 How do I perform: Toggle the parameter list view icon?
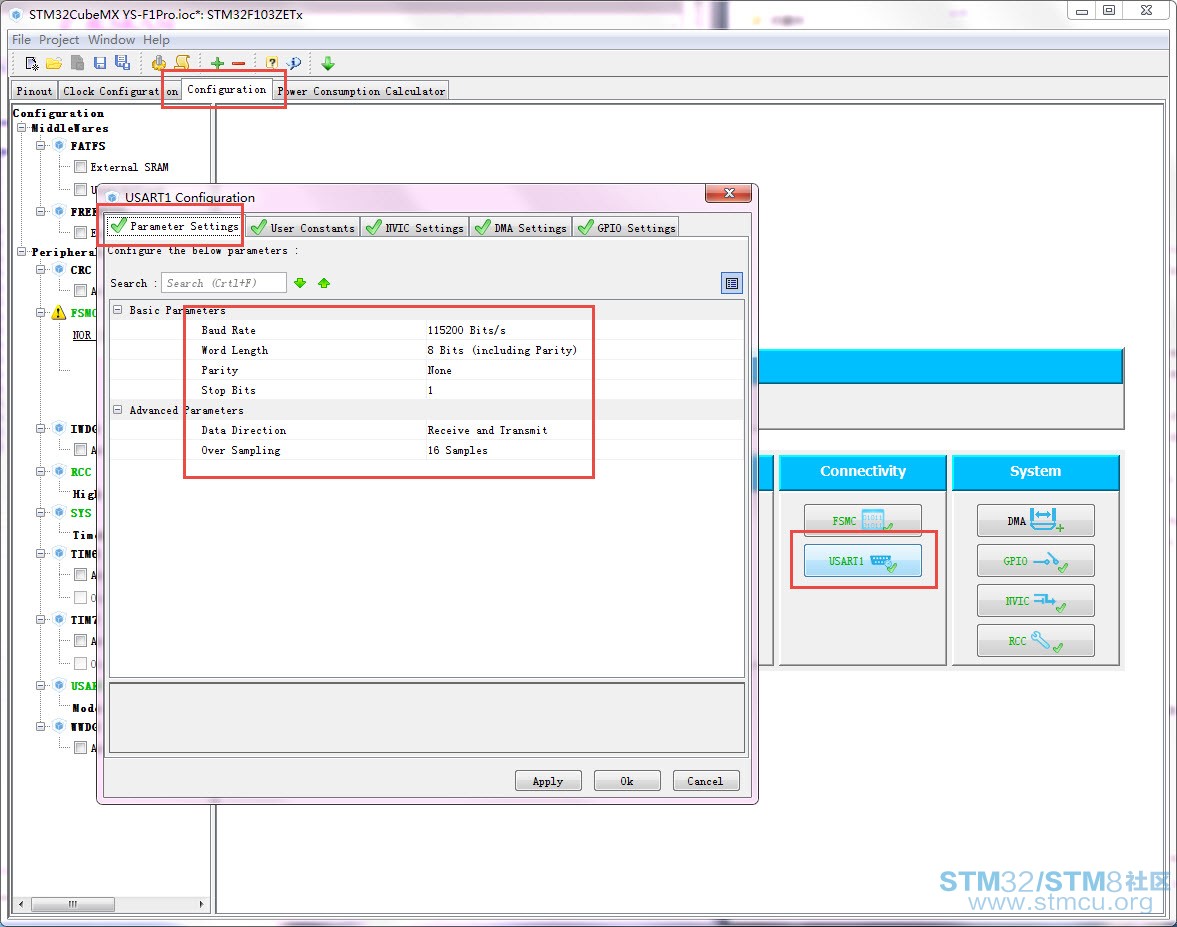[x=732, y=283]
